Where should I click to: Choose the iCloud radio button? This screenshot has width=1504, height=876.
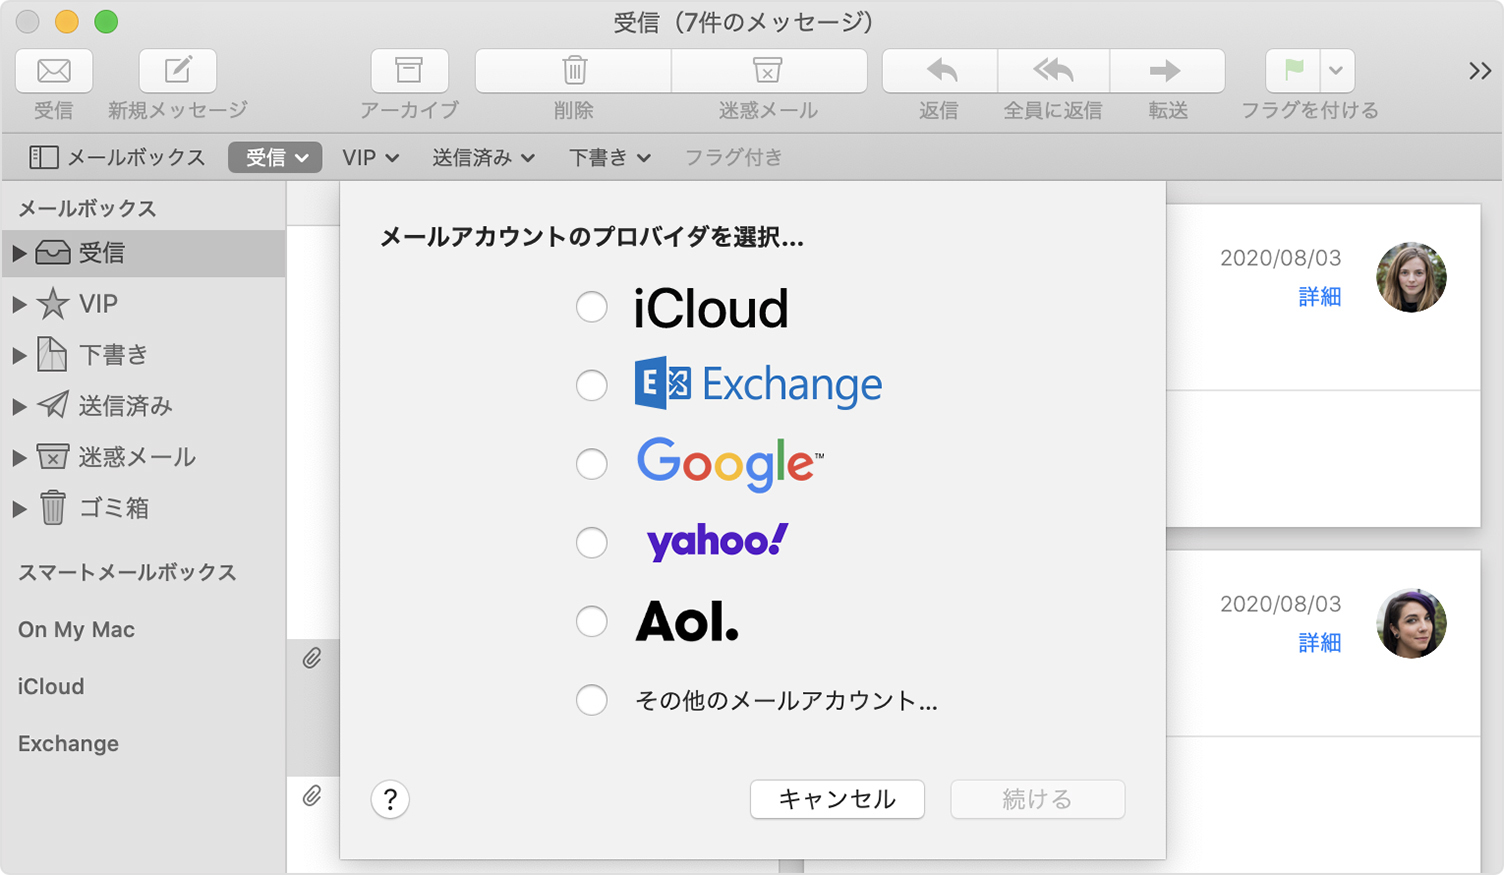[592, 307]
